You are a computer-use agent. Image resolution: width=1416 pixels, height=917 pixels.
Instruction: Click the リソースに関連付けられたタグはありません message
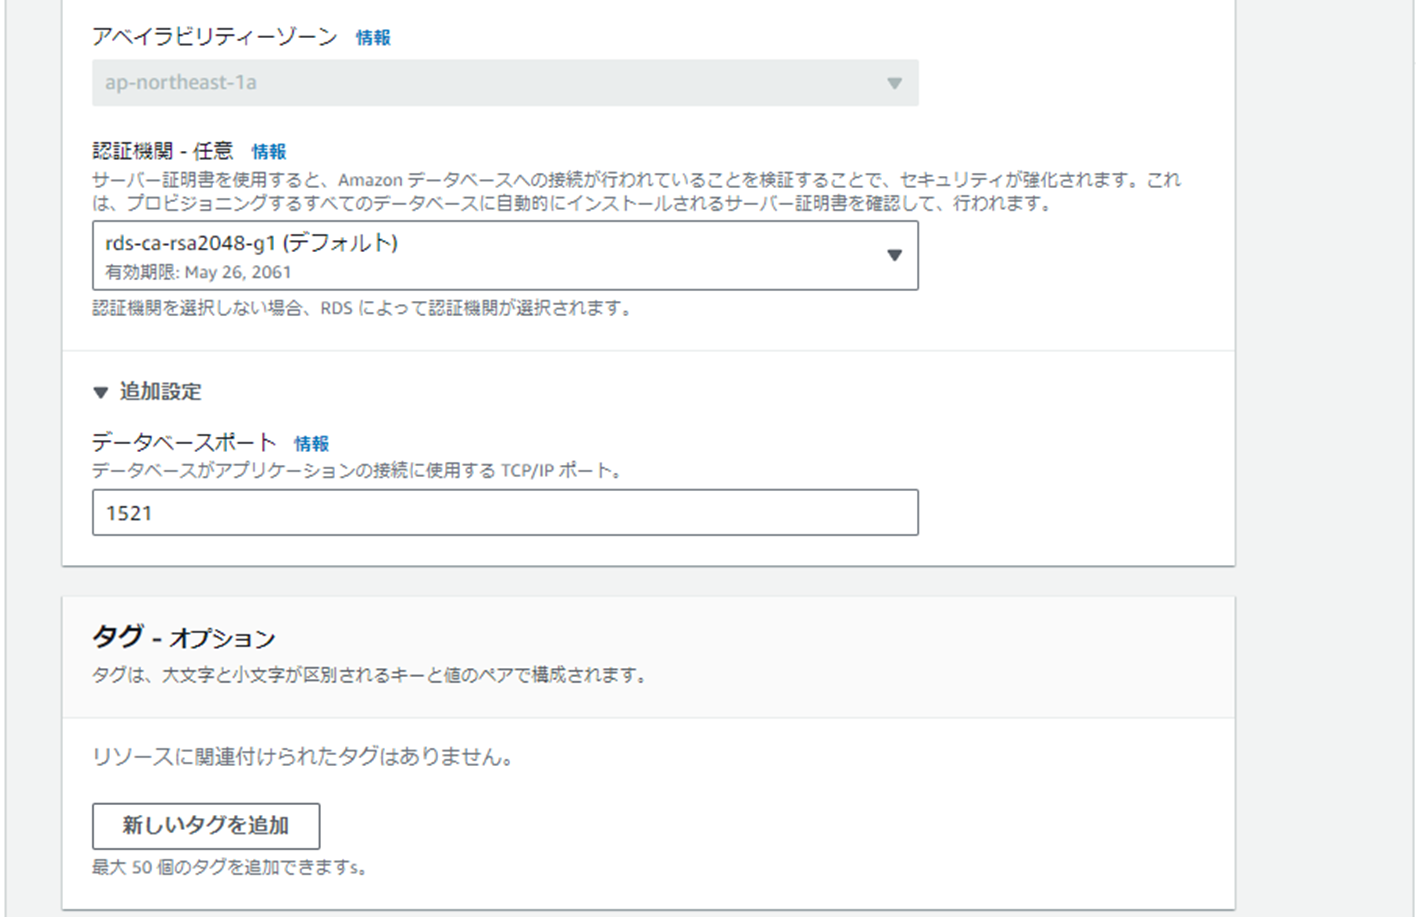303,757
